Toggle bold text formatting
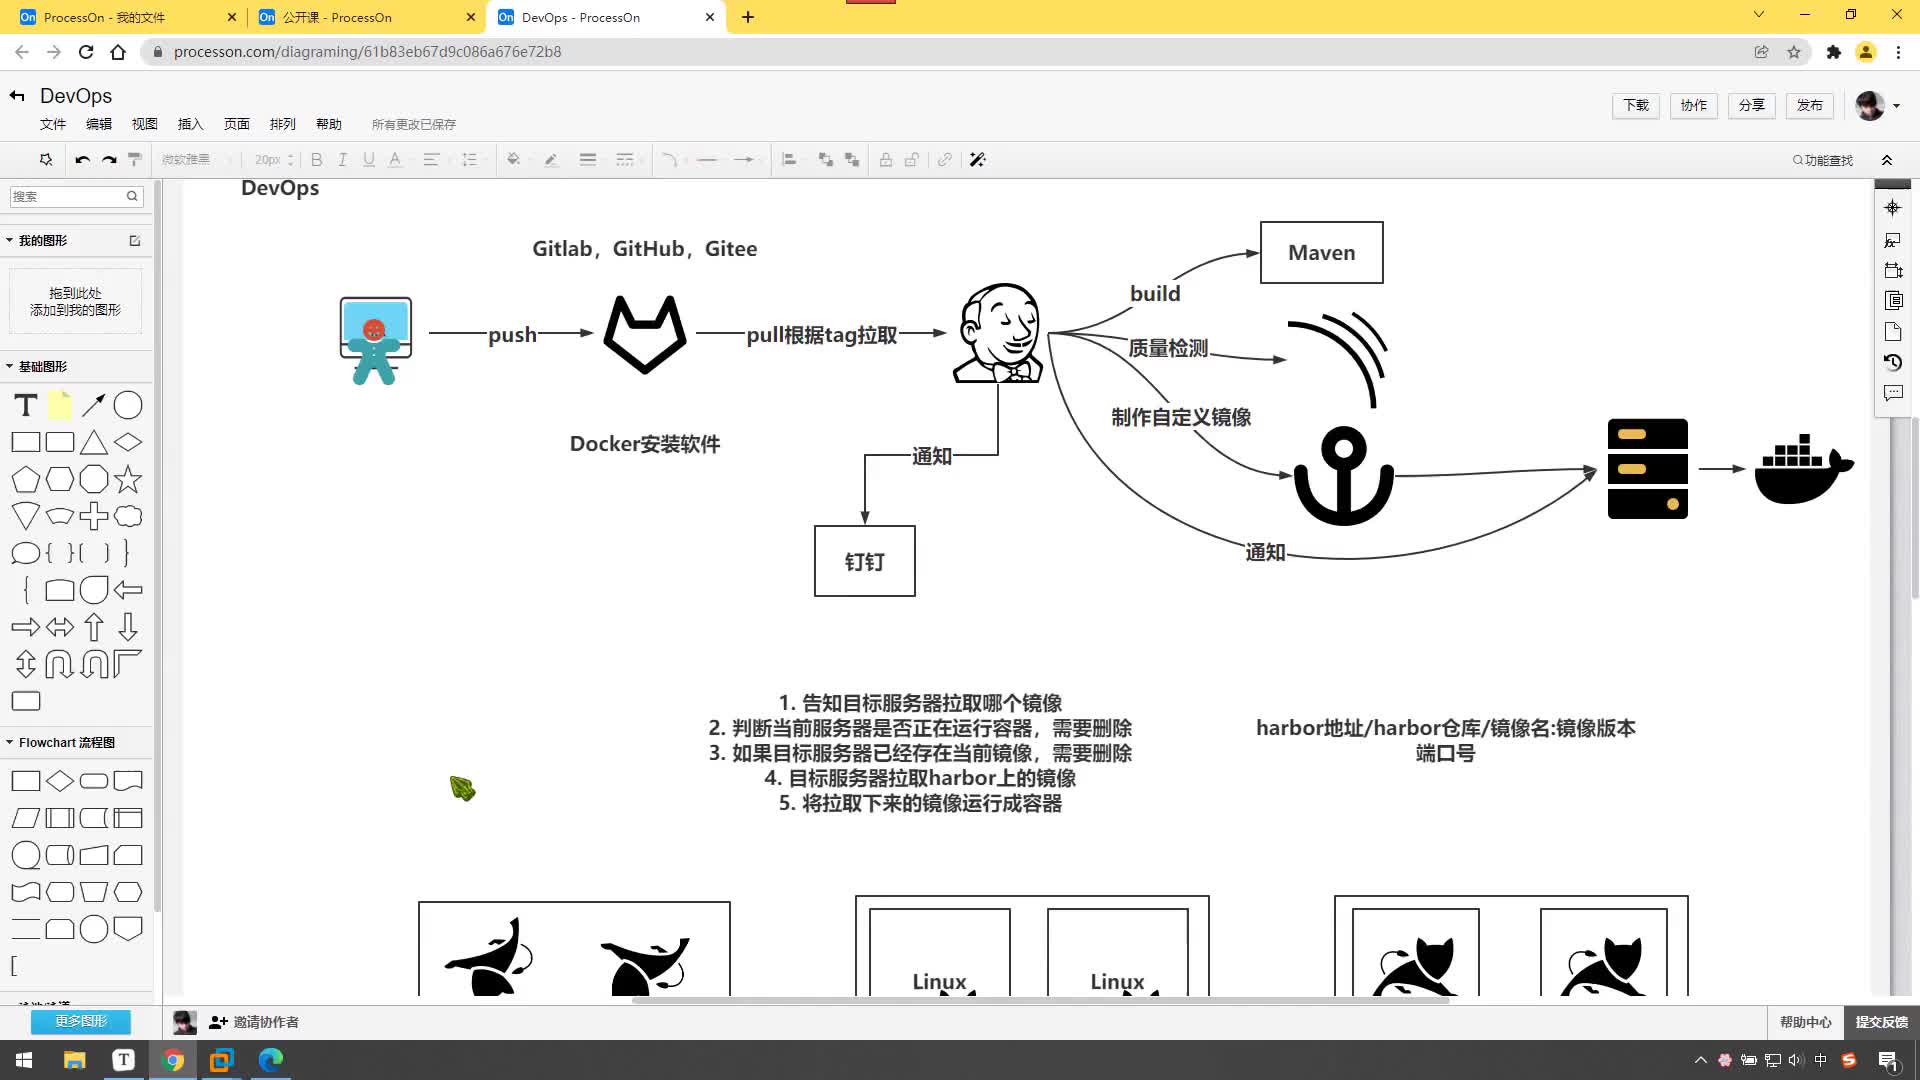 (x=317, y=160)
